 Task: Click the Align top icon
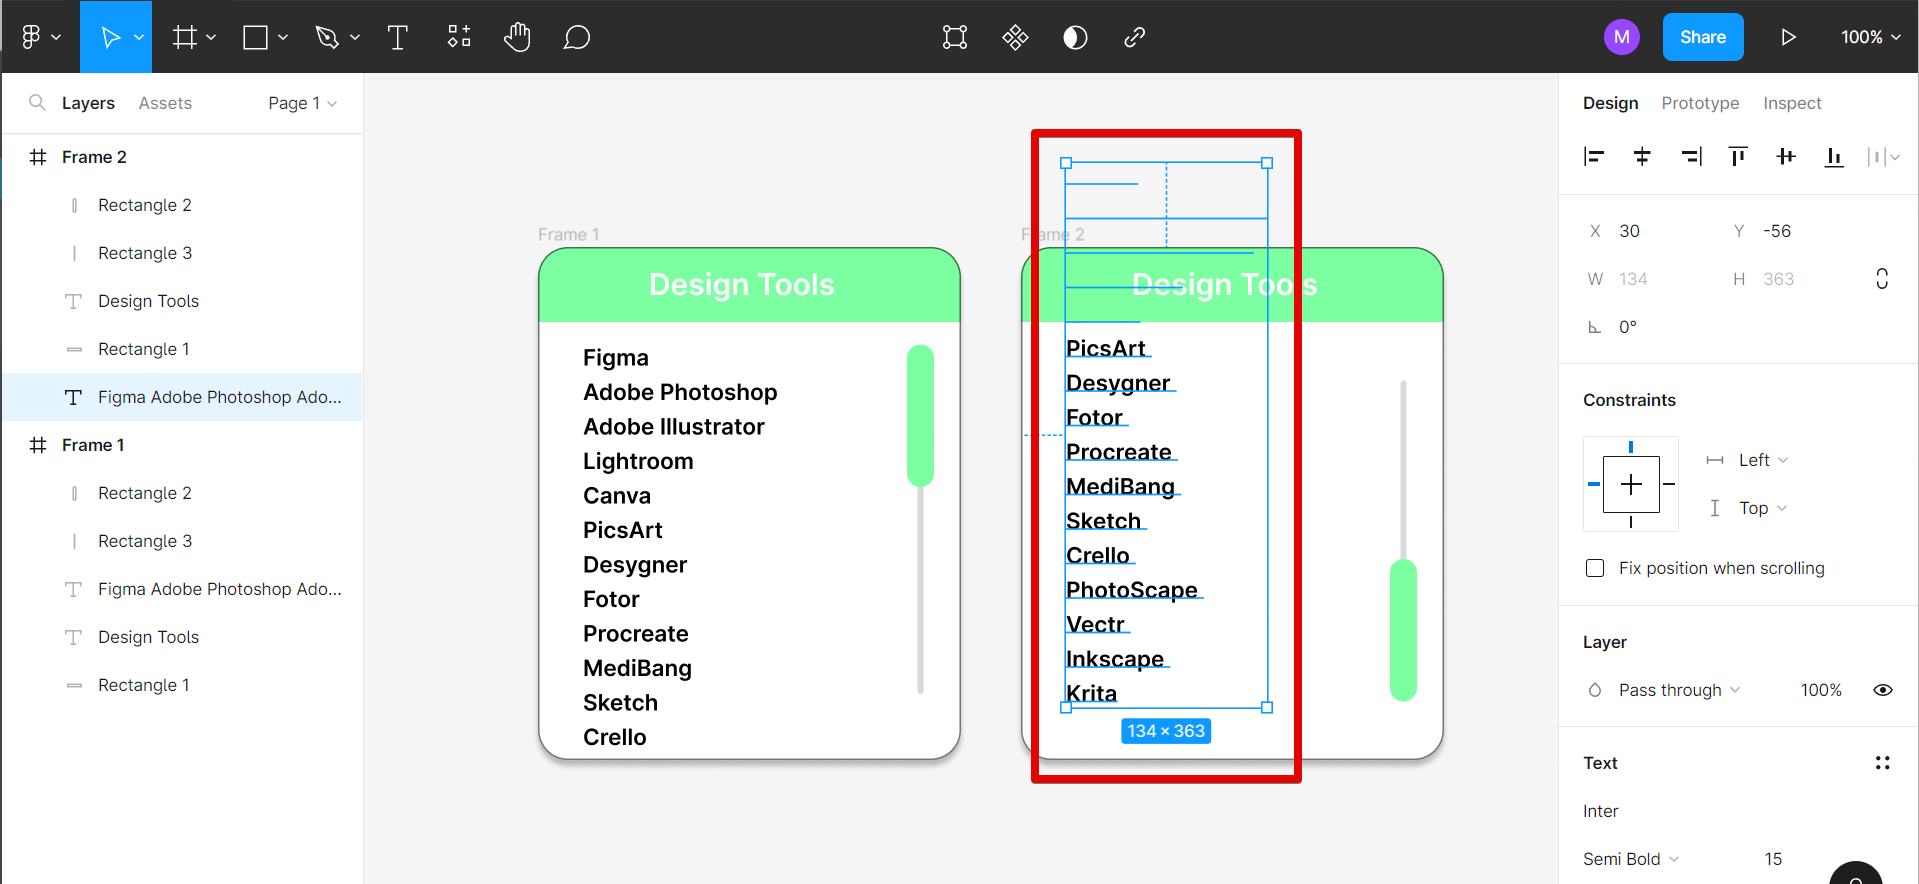pos(1738,156)
